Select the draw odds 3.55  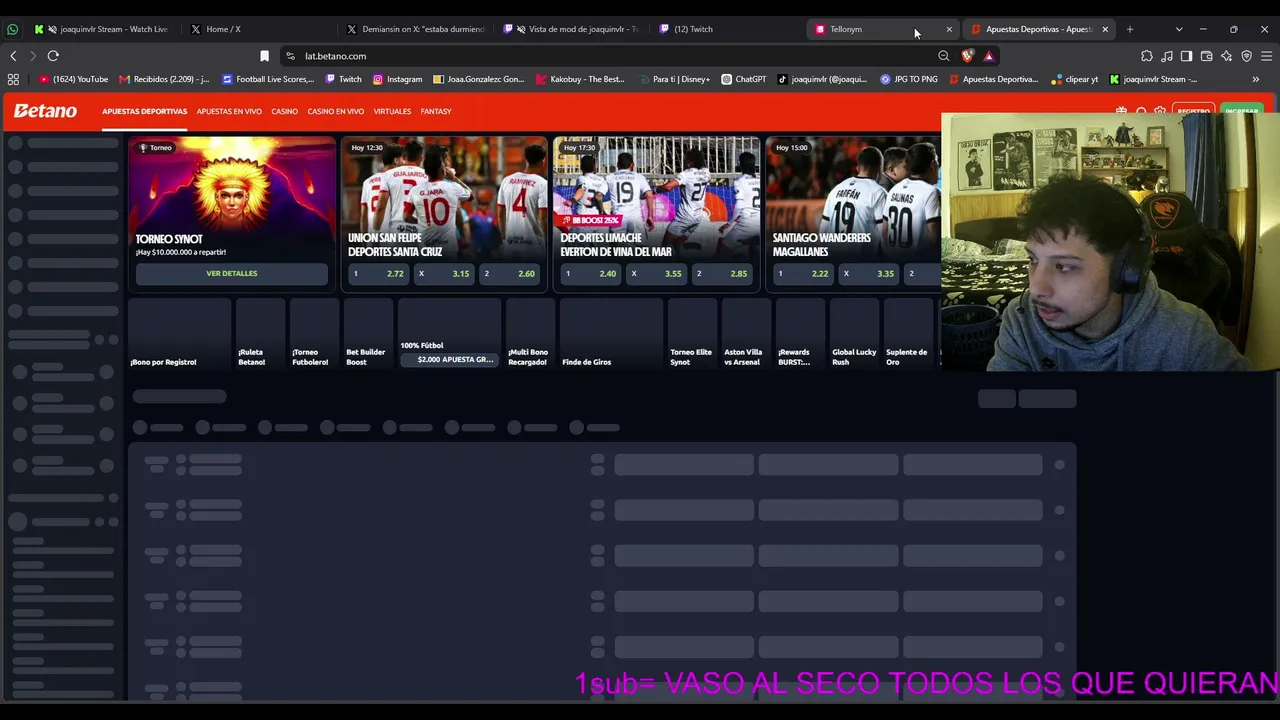[x=657, y=273]
